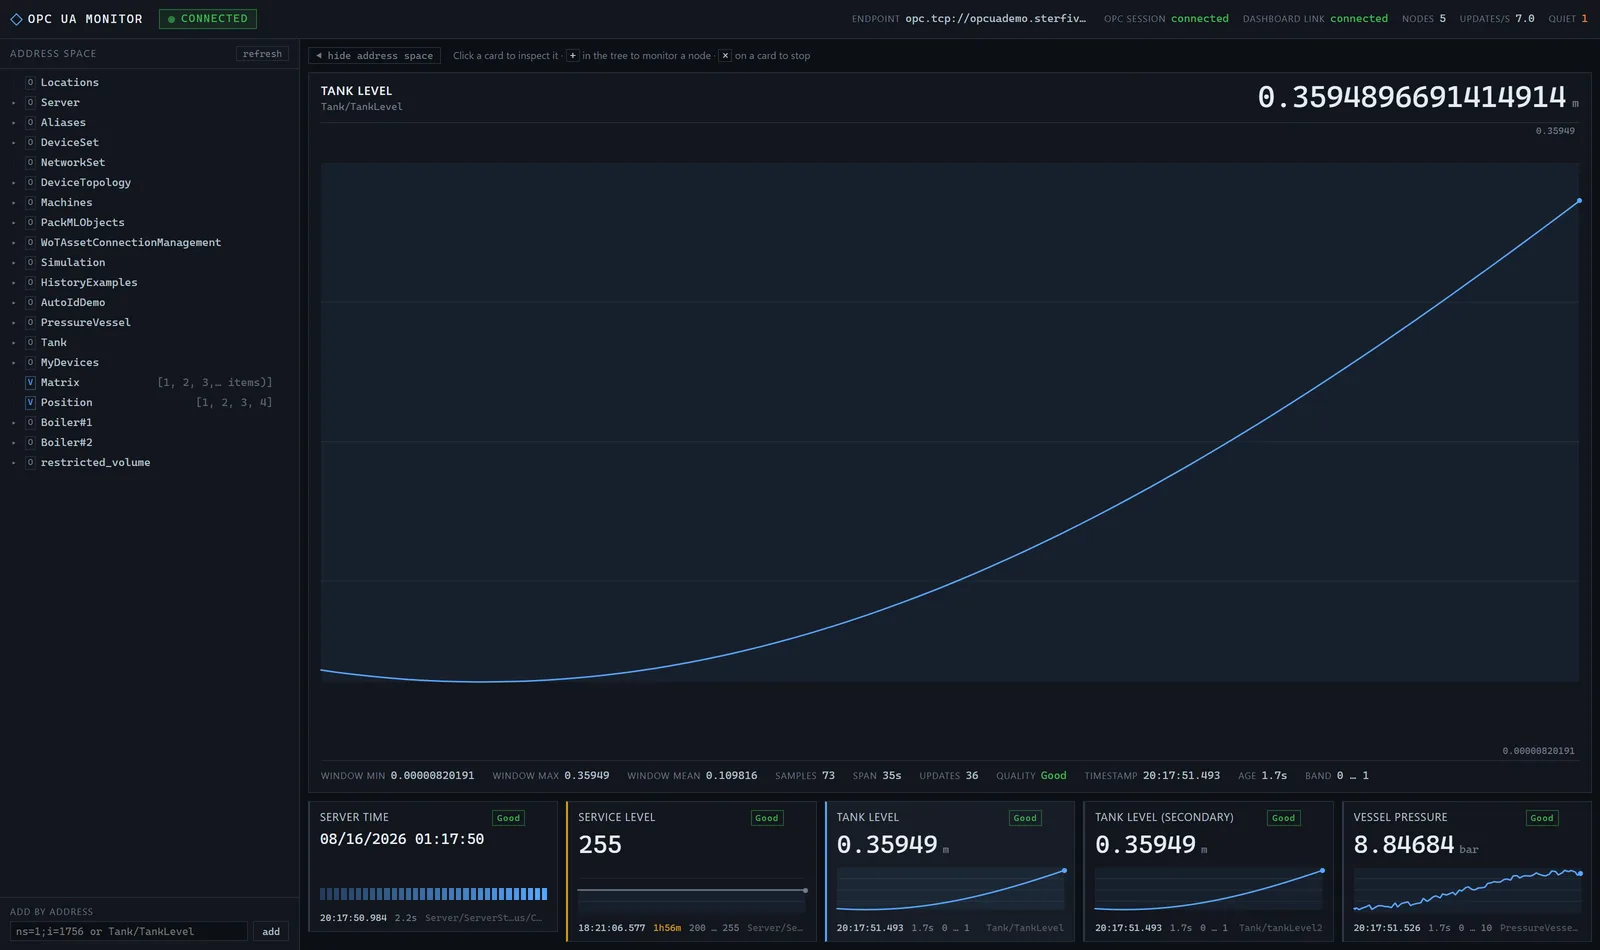Select the Matrix variable label

click(60, 382)
